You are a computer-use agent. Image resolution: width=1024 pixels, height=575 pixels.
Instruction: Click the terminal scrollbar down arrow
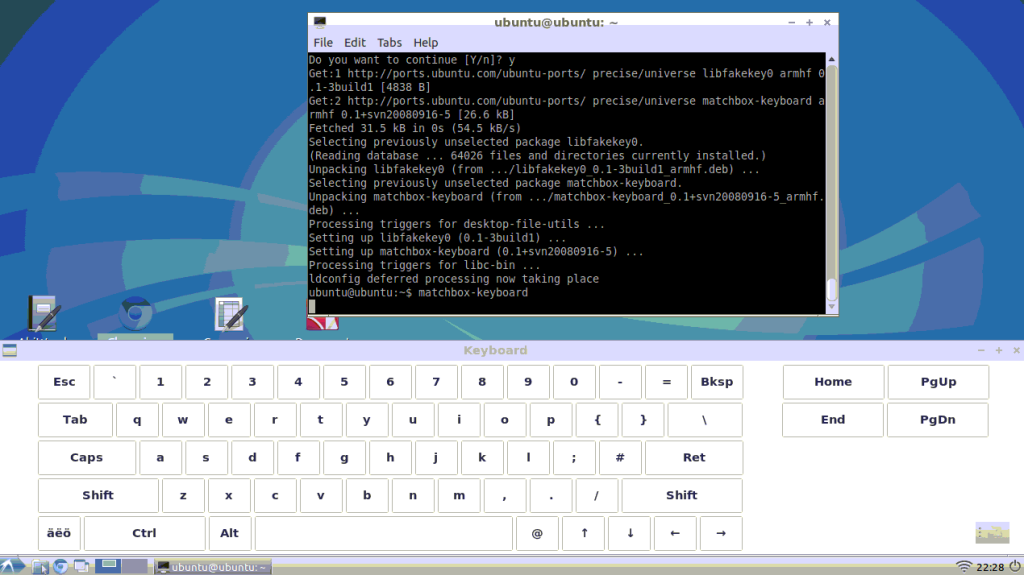click(831, 307)
